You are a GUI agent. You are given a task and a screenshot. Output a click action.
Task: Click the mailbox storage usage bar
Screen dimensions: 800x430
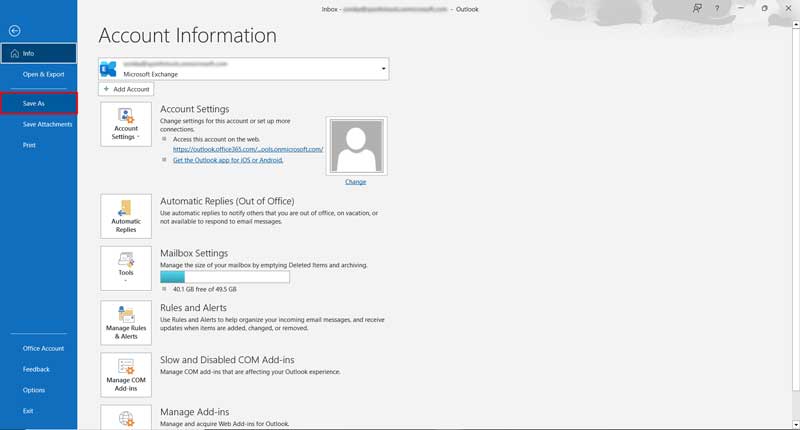(x=225, y=277)
